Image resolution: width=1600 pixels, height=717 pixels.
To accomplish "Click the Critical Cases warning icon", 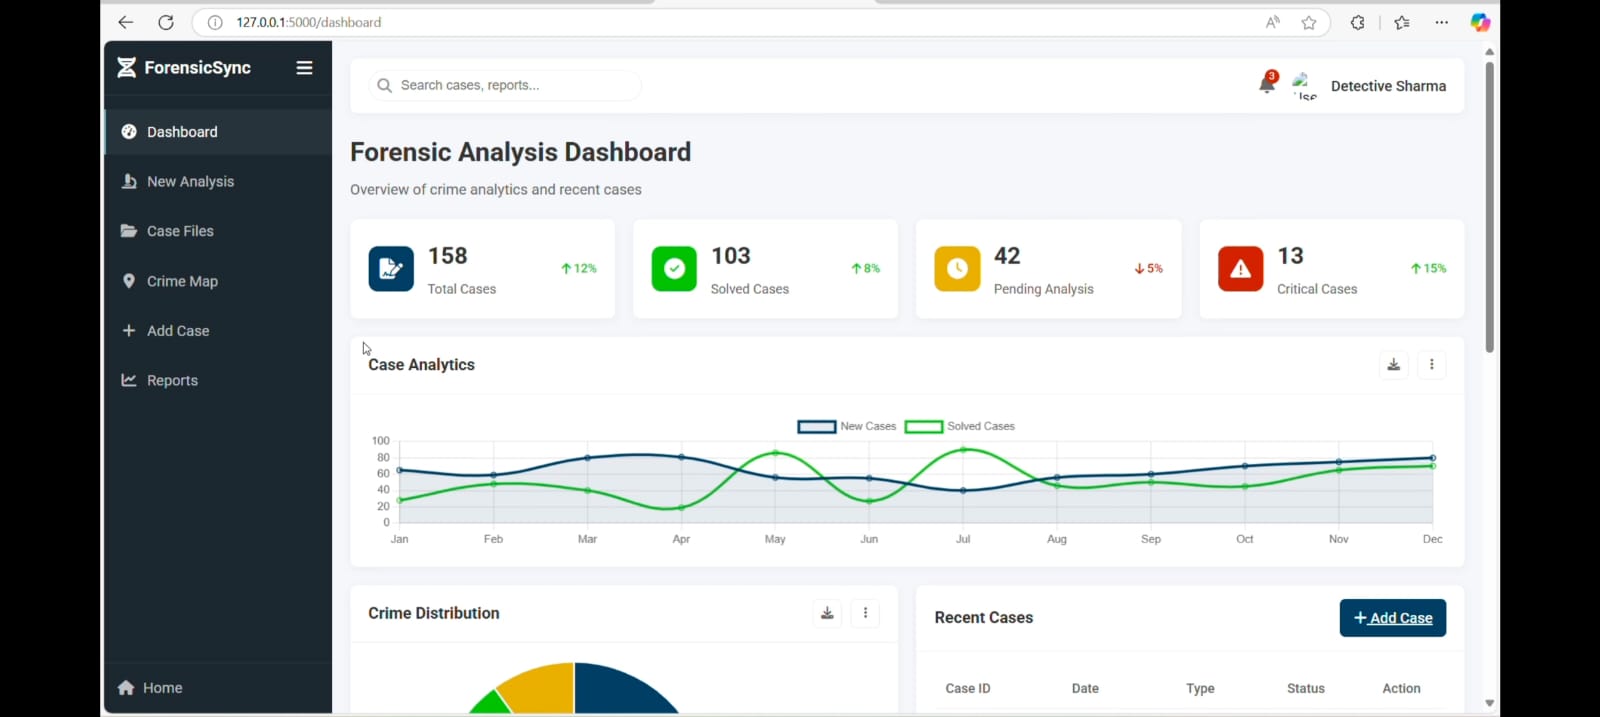I will [x=1240, y=269].
